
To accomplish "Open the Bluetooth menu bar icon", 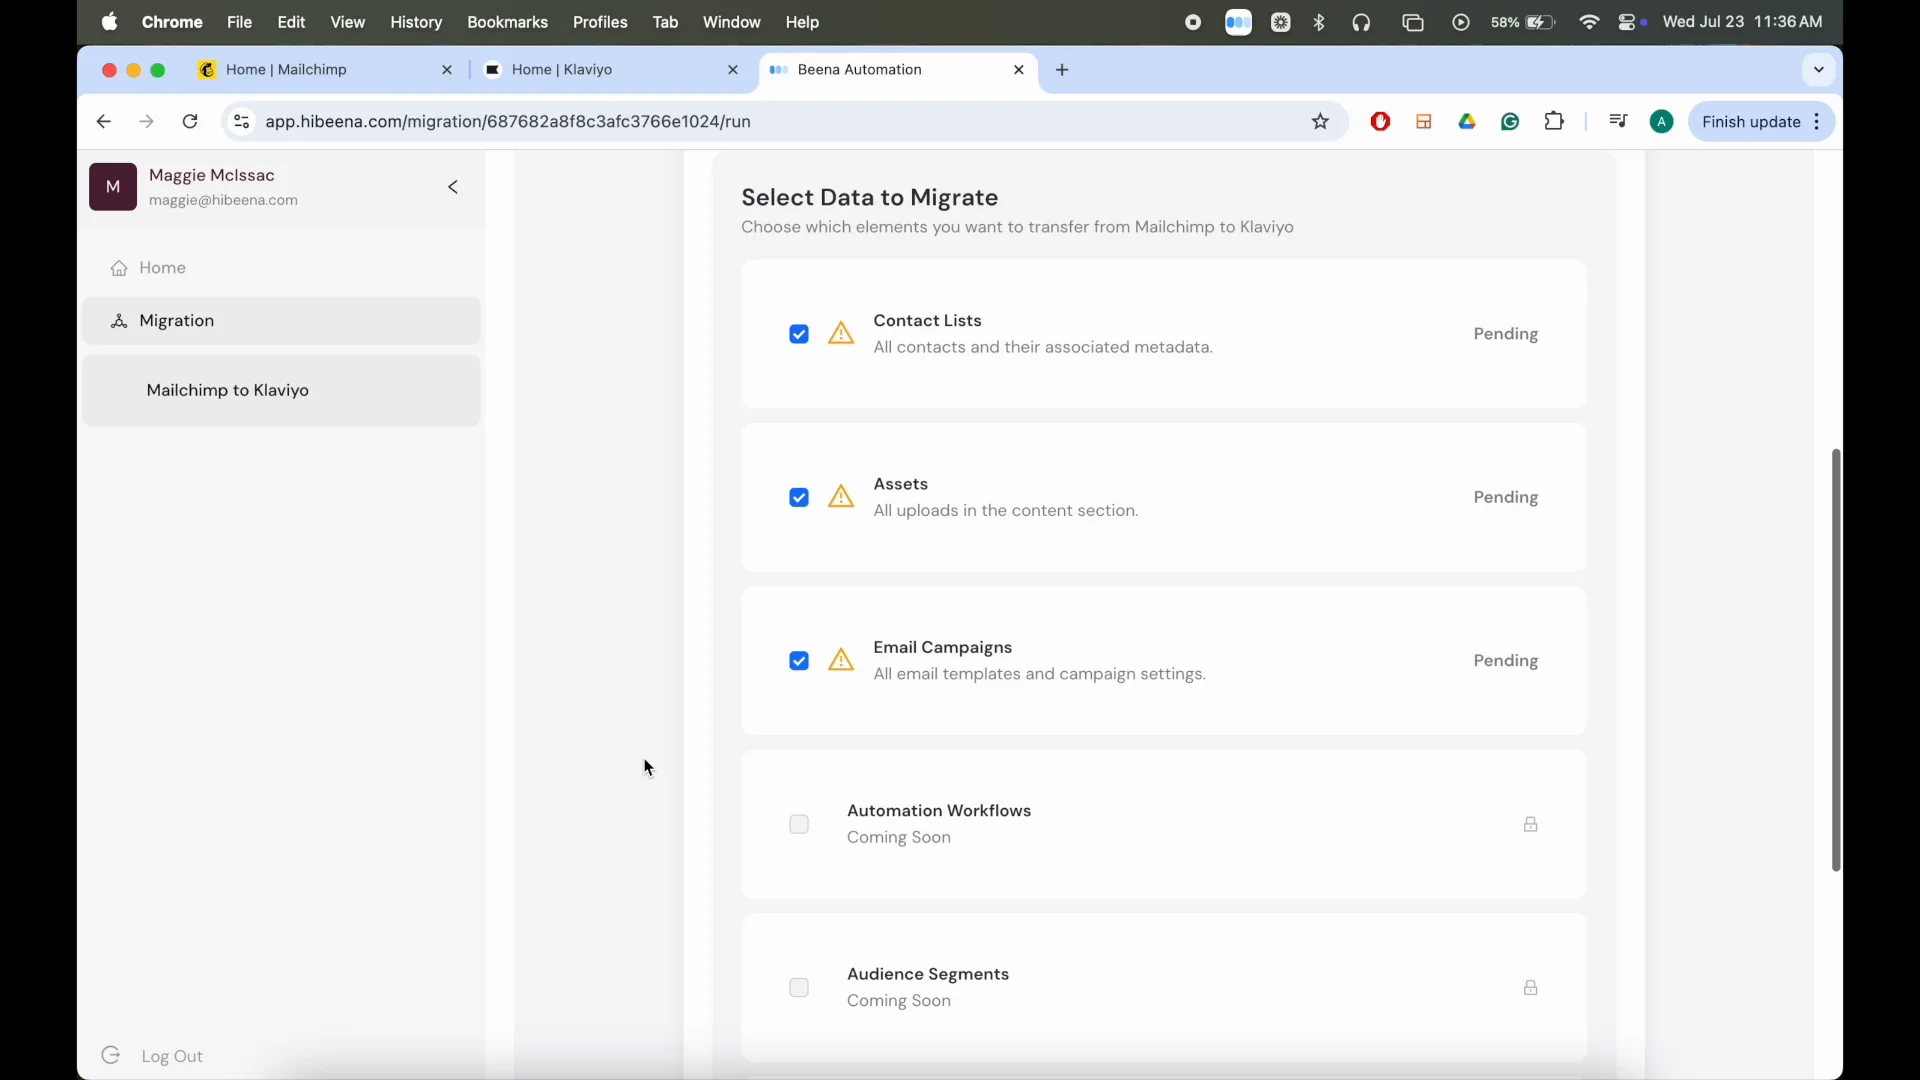I will tap(1320, 22).
